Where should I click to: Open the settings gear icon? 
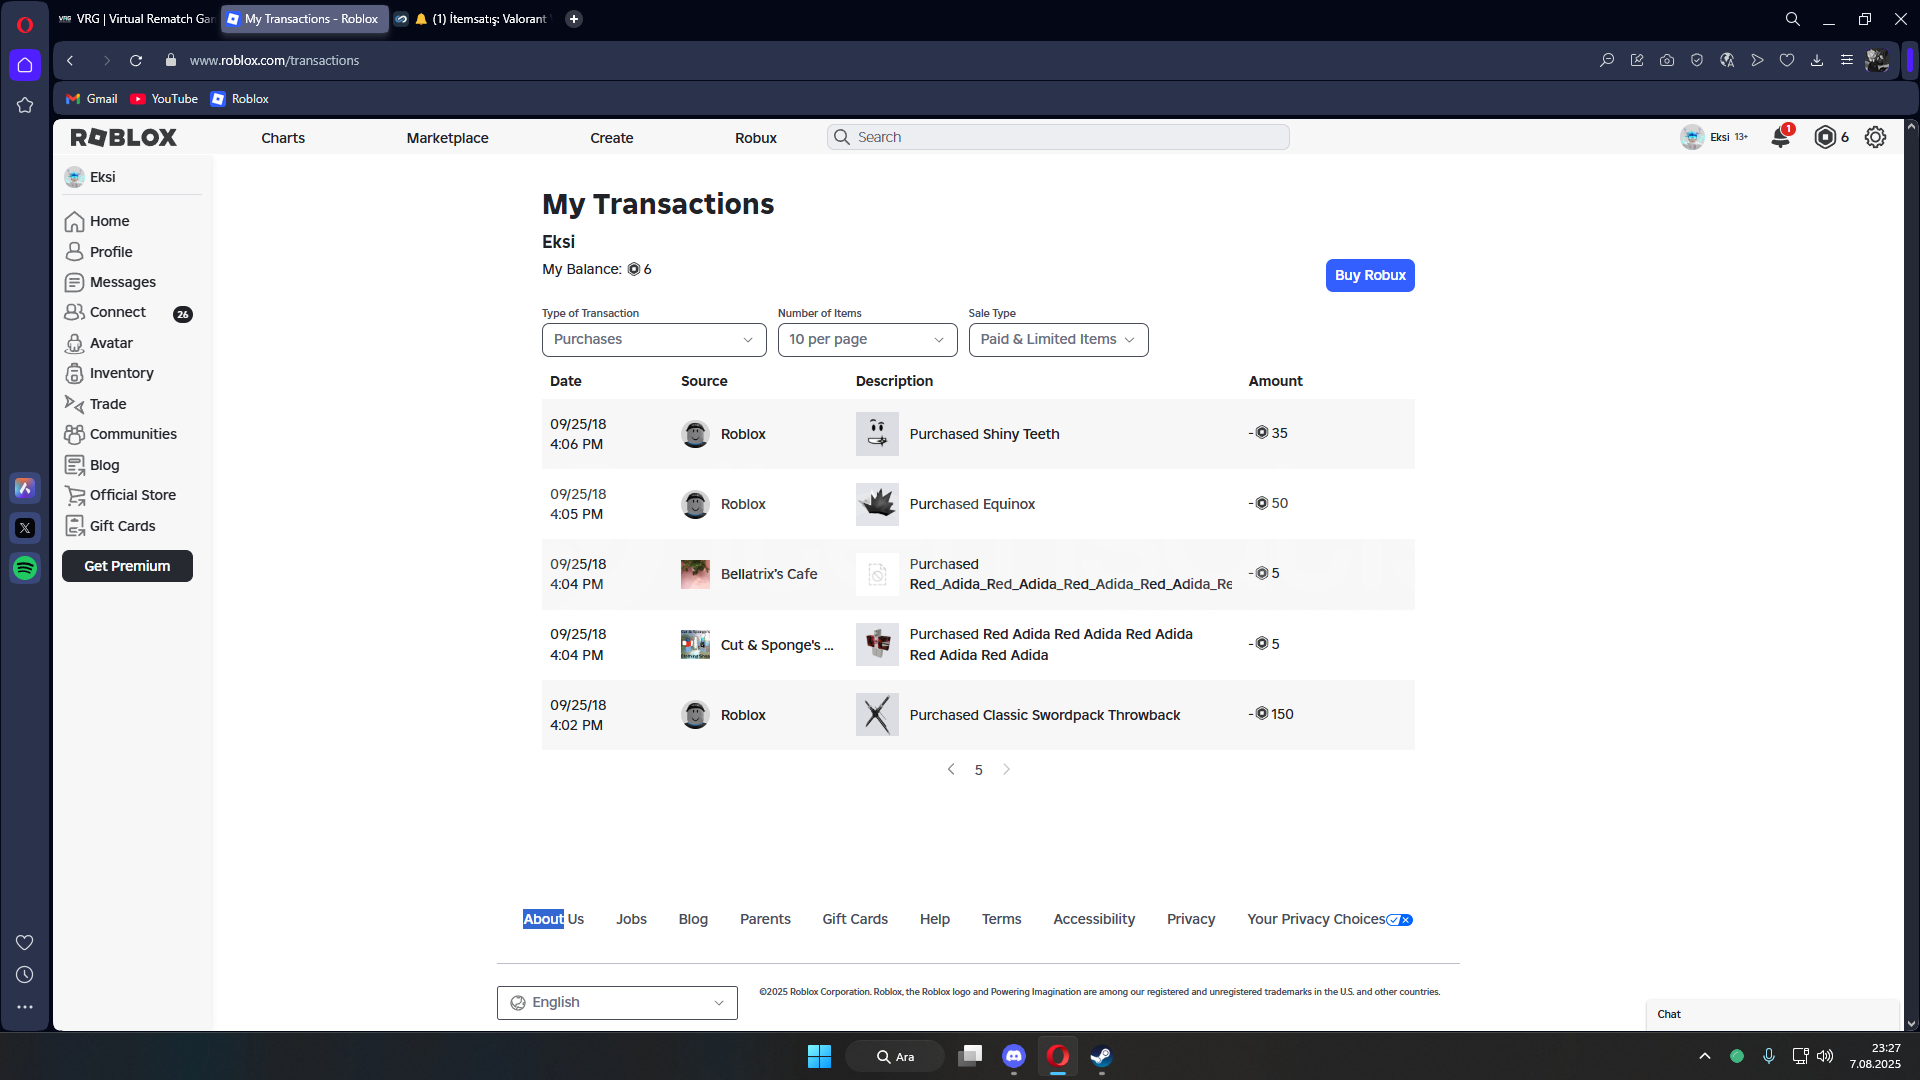click(1875, 137)
